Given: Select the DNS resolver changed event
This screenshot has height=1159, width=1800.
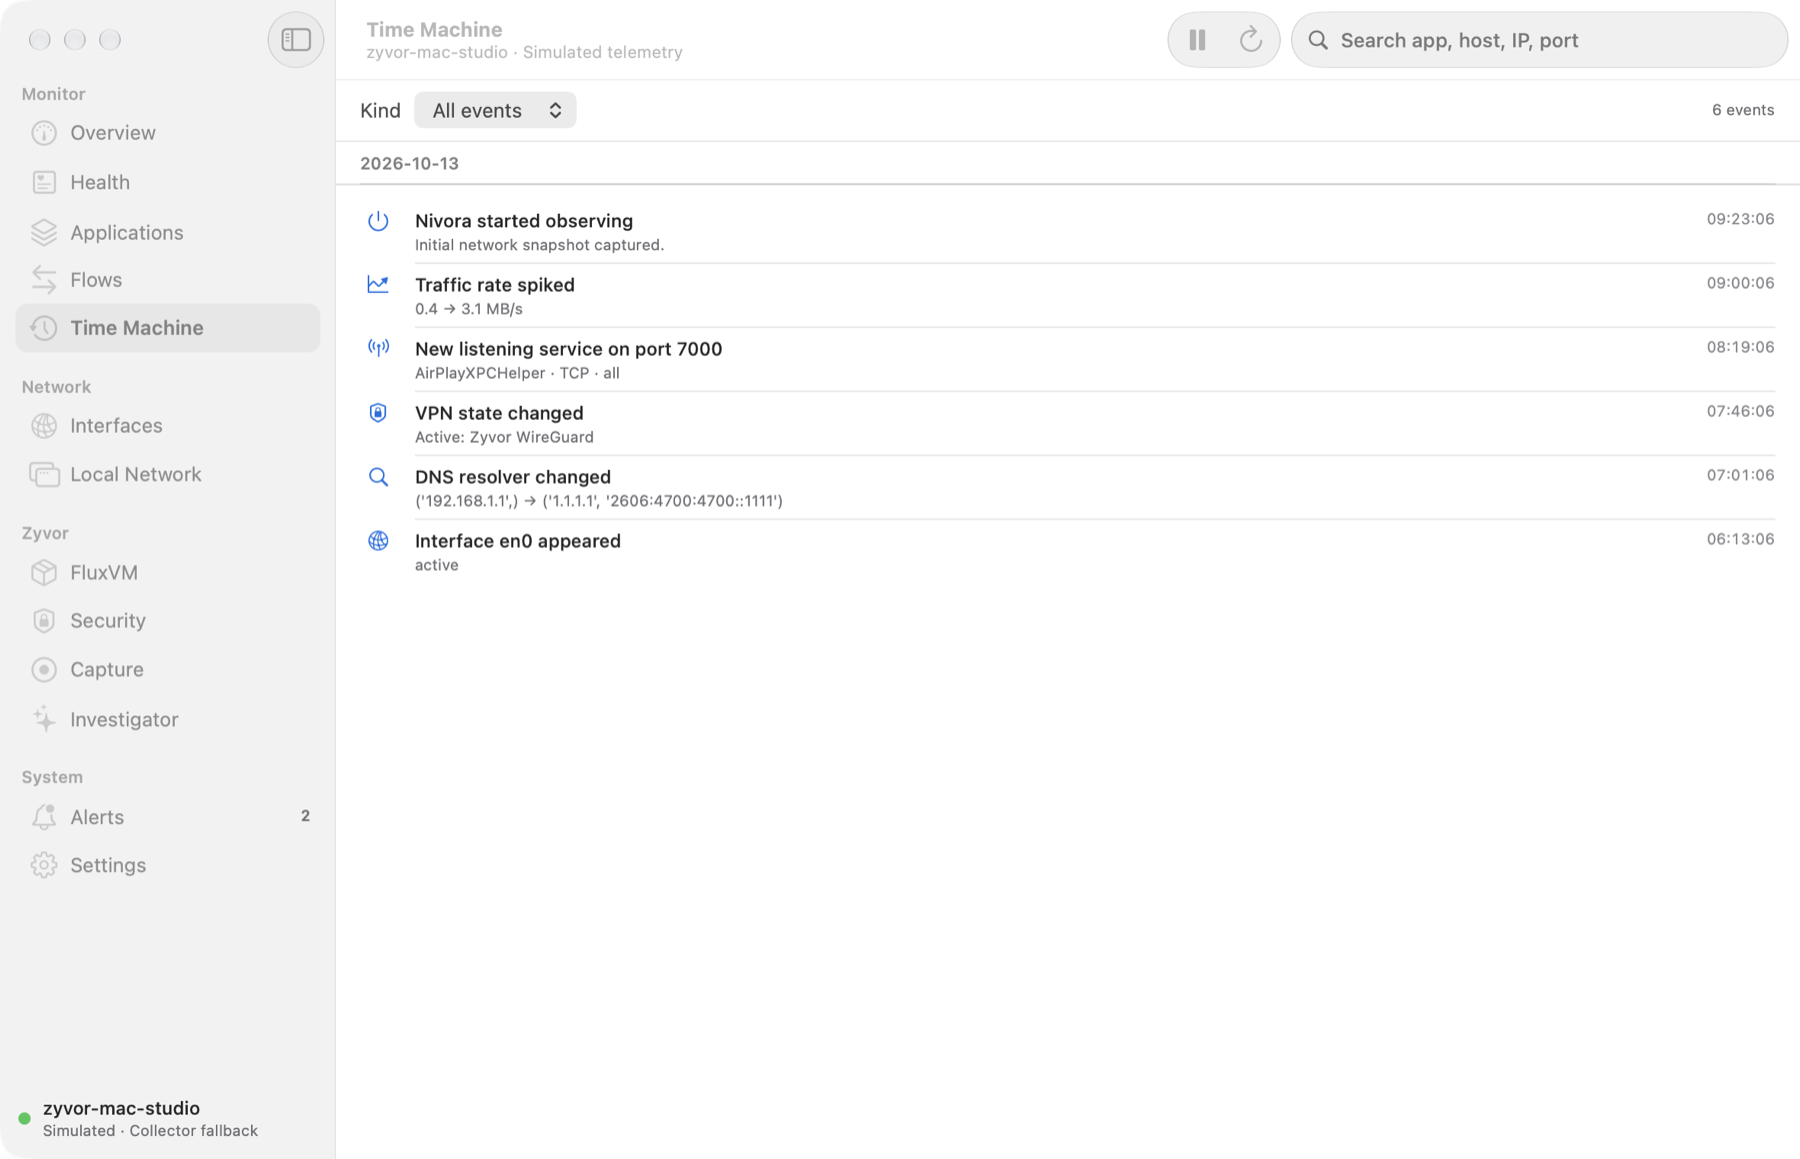Looking at the screenshot, I should 1068,487.
